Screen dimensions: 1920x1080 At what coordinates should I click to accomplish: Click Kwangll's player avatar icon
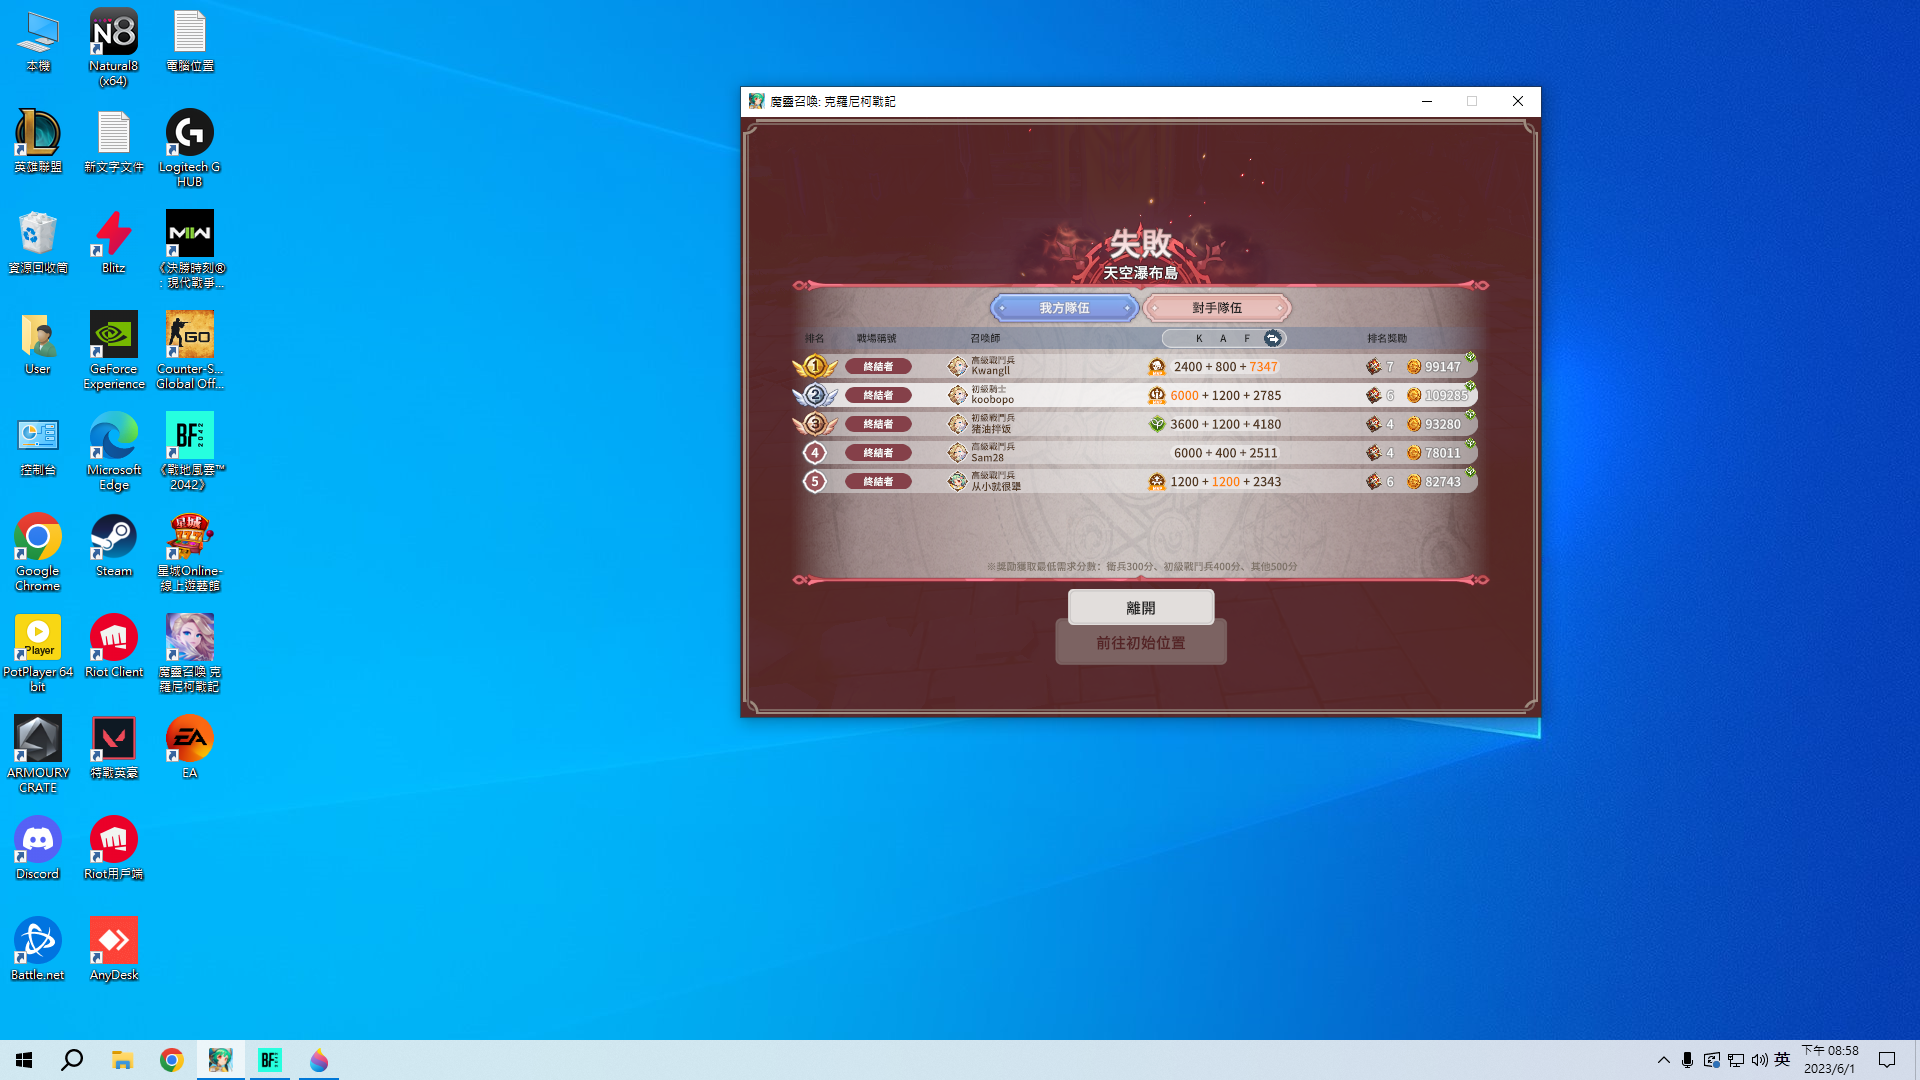(957, 367)
